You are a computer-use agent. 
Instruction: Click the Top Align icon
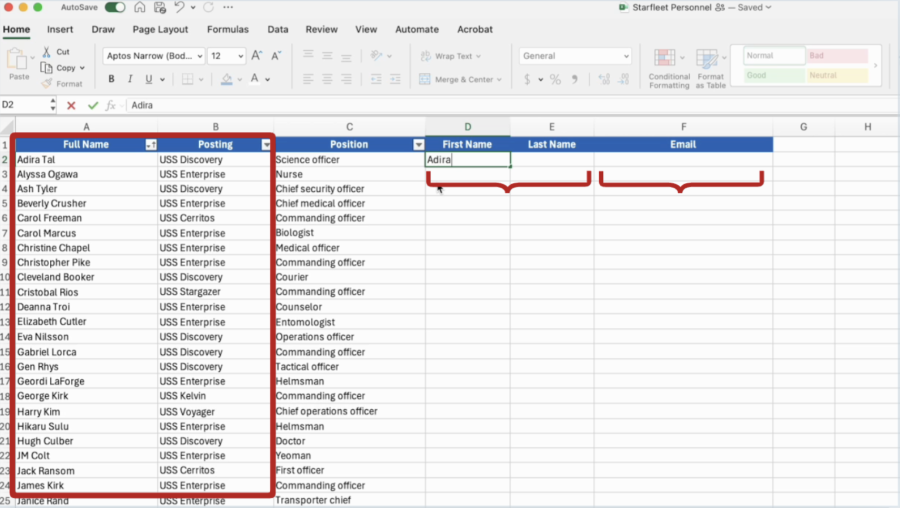[x=308, y=56]
